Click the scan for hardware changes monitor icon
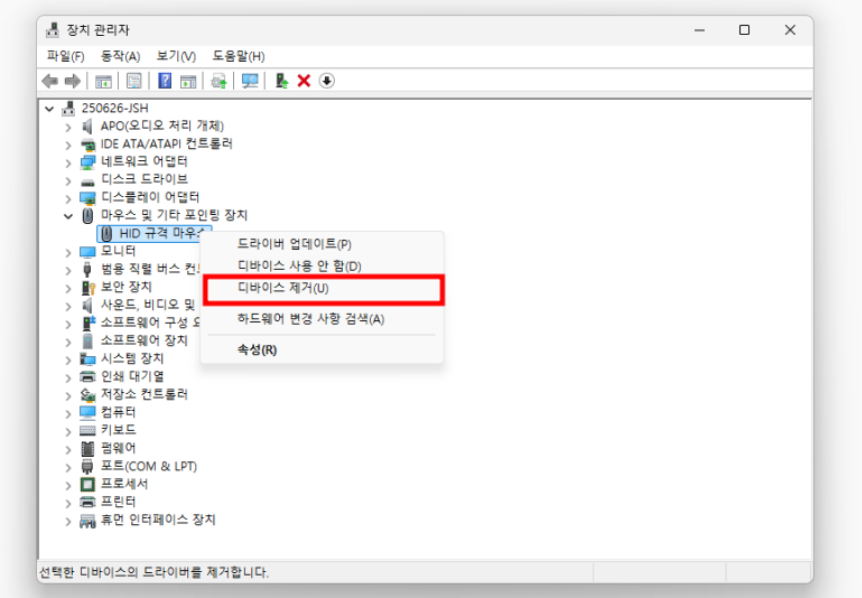Viewport: 862px width, 598px height. (250, 81)
